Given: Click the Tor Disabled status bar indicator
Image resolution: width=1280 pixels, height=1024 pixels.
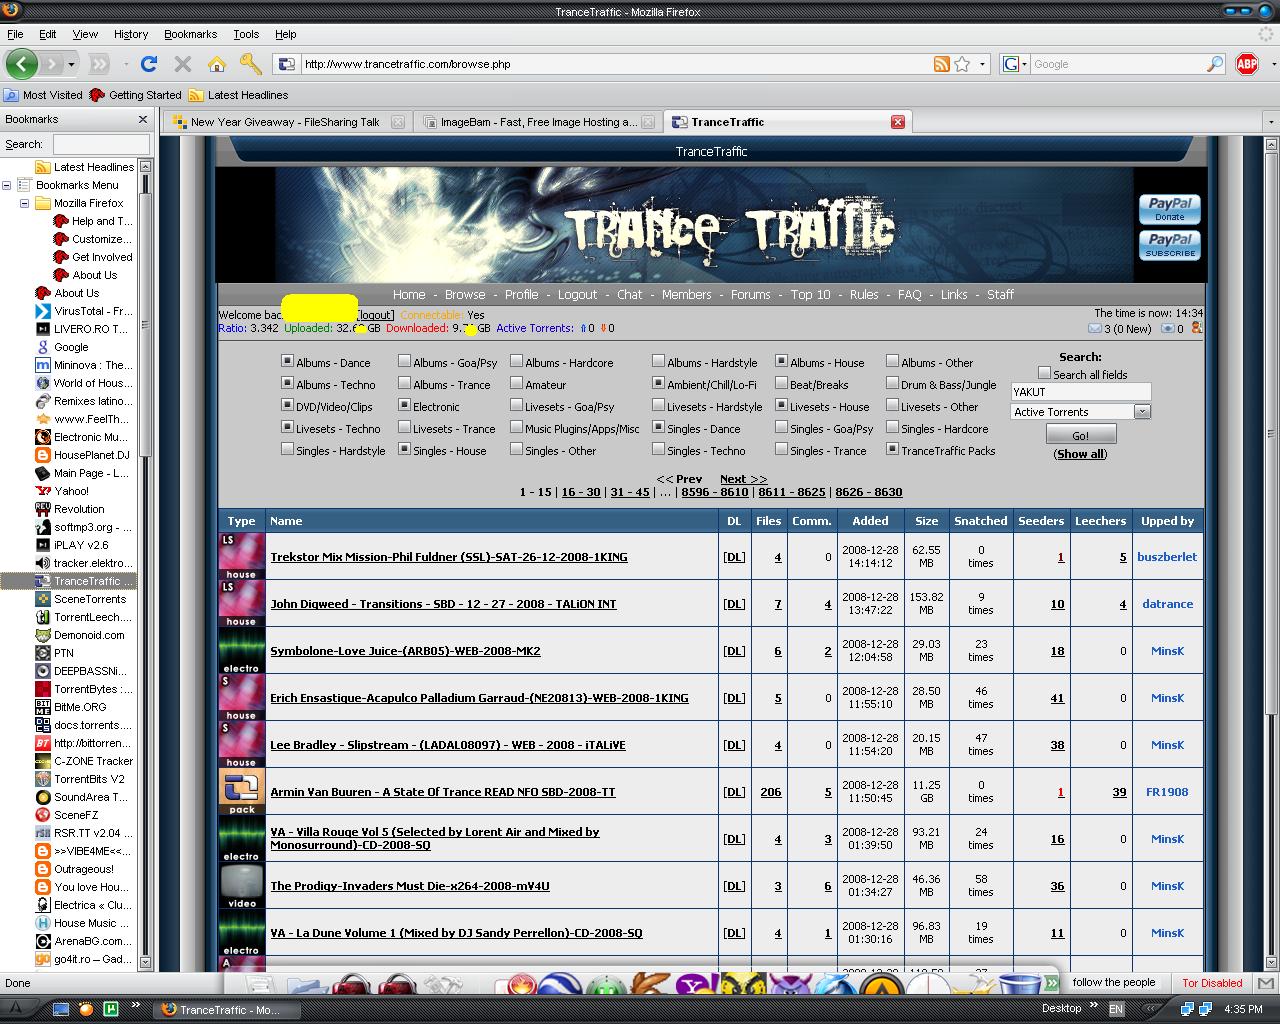Looking at the screenshot, I should (x=1212, y=983).
